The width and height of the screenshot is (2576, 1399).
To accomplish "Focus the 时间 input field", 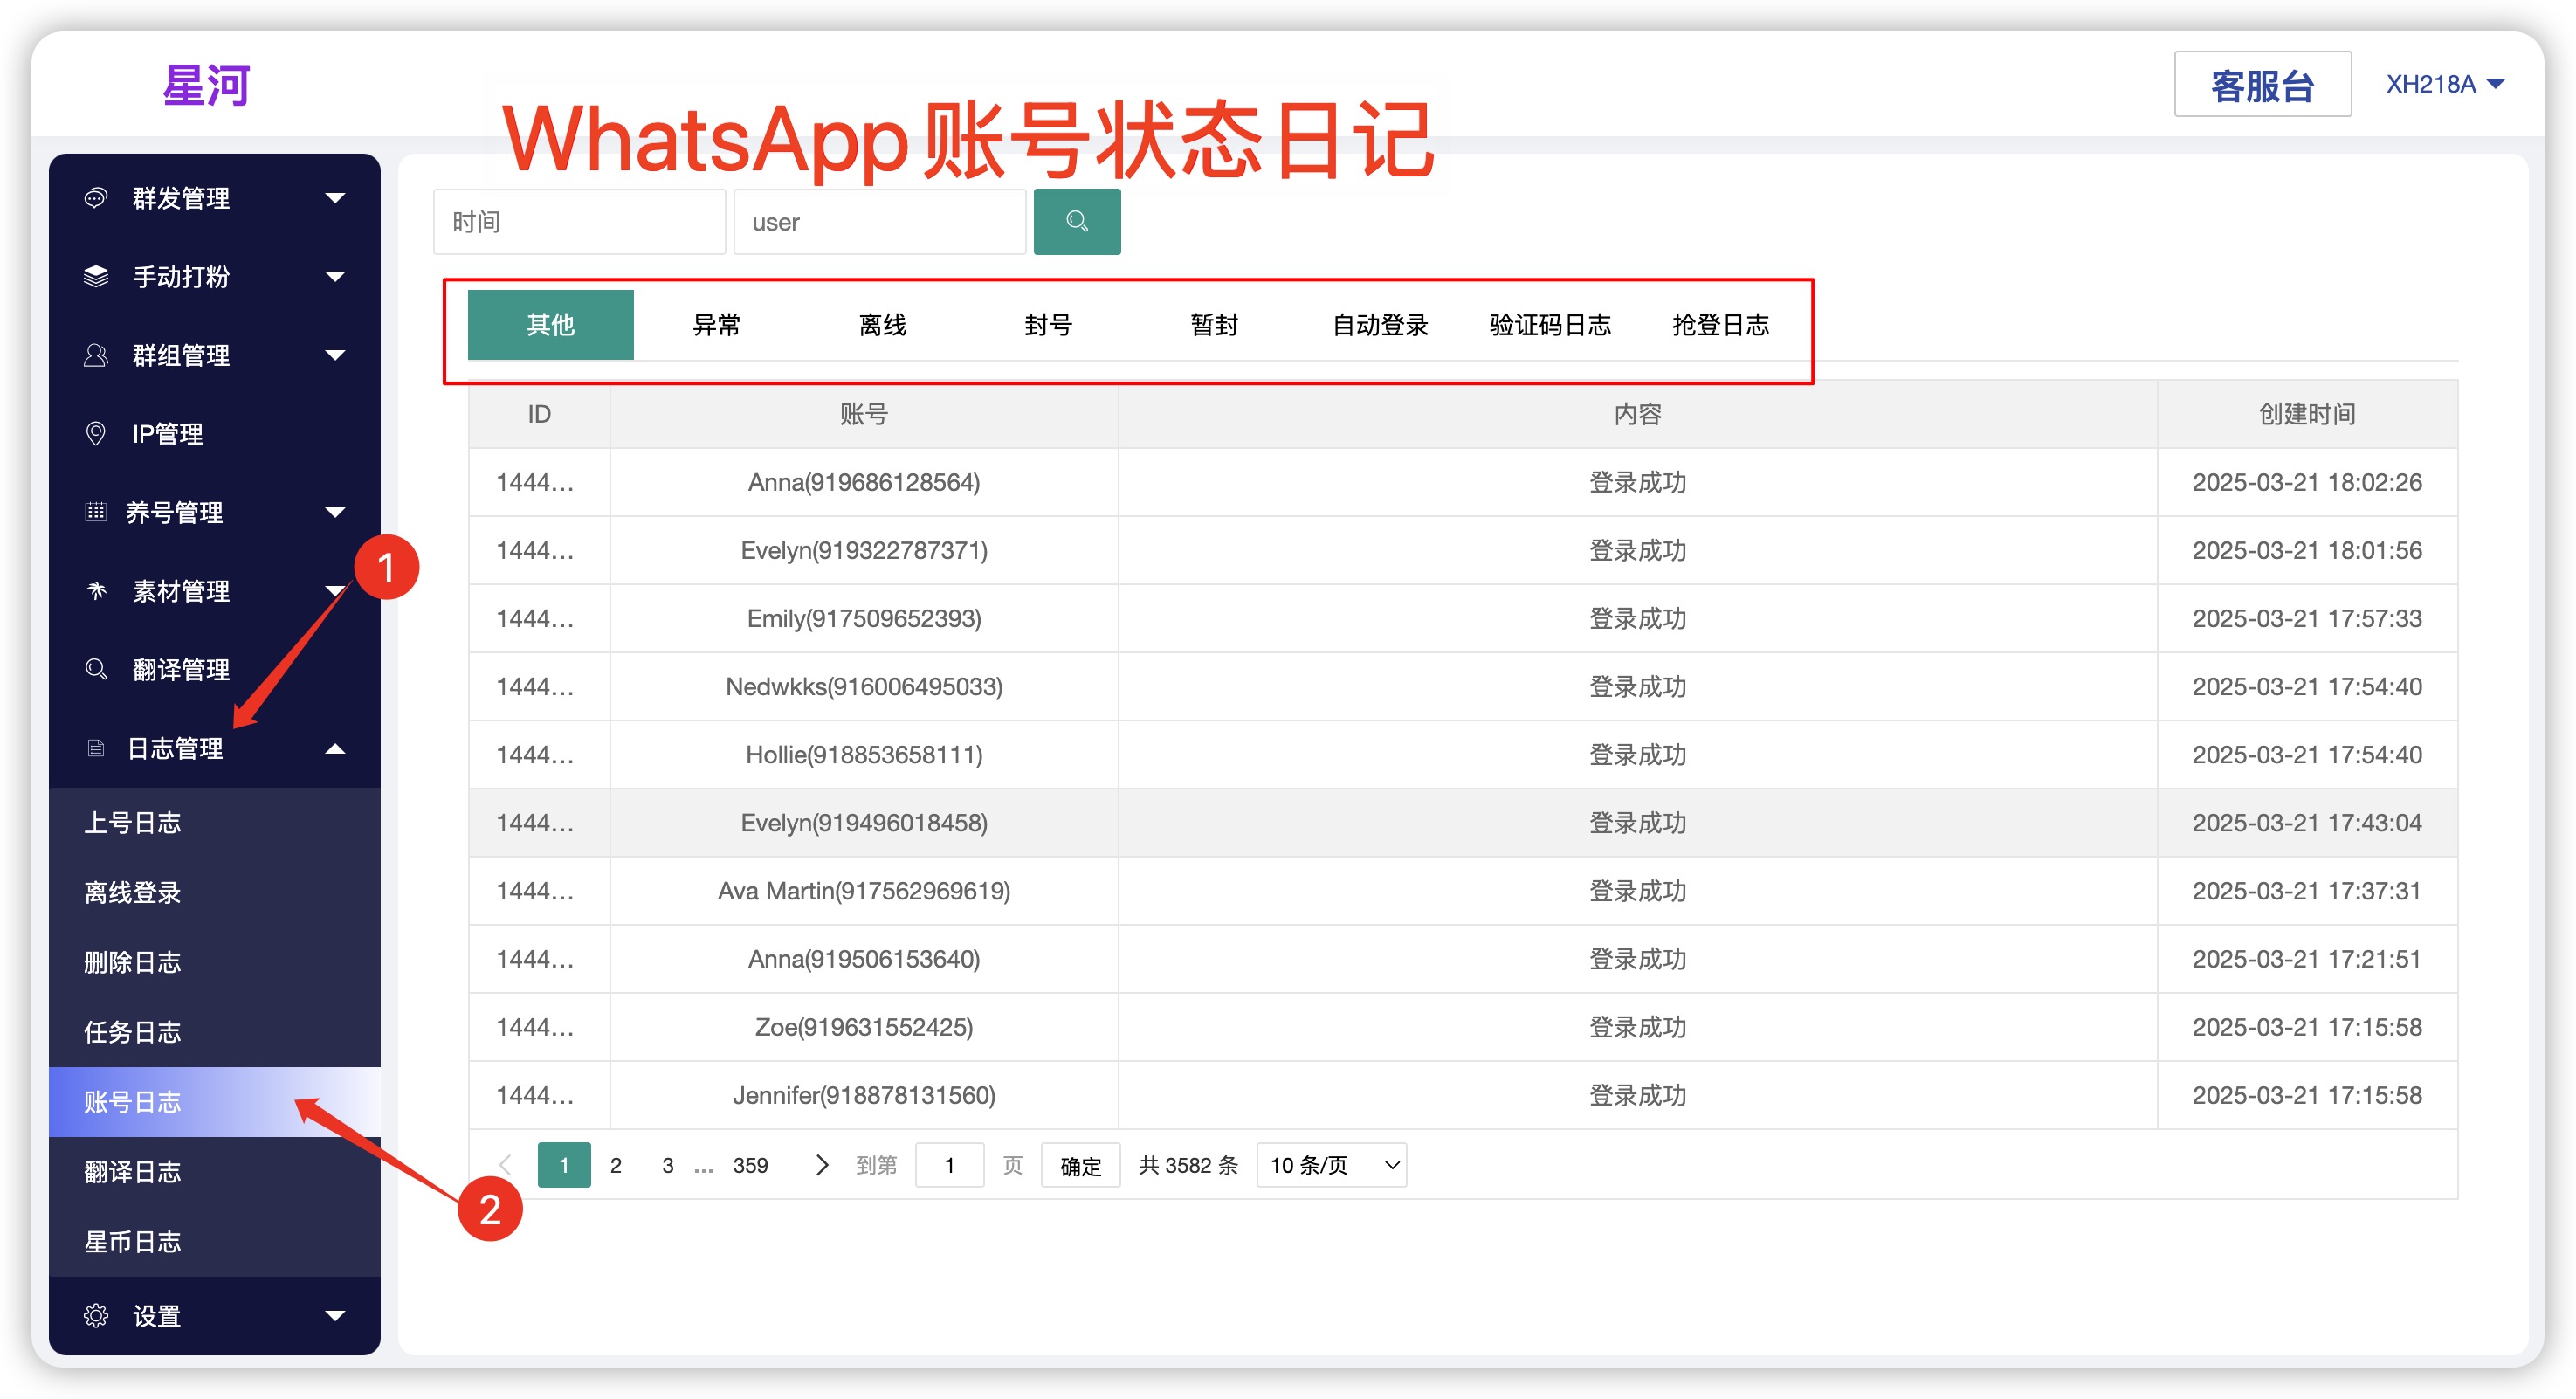I will (x=578, y=221).
